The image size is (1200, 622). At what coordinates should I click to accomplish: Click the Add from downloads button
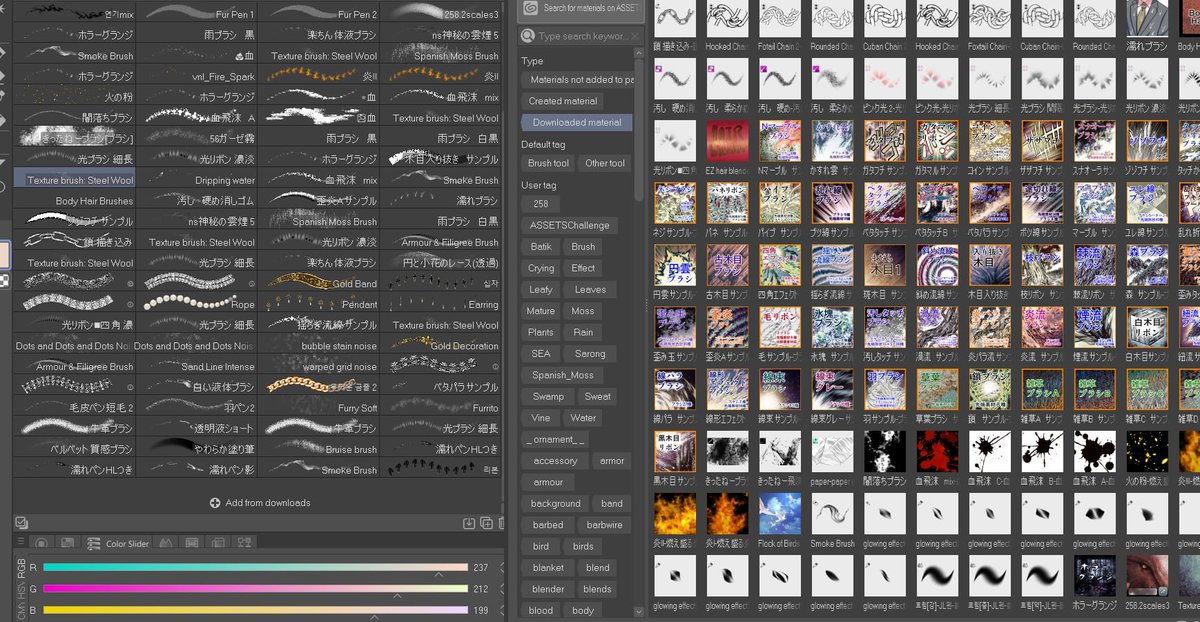[x=259, y=503]
